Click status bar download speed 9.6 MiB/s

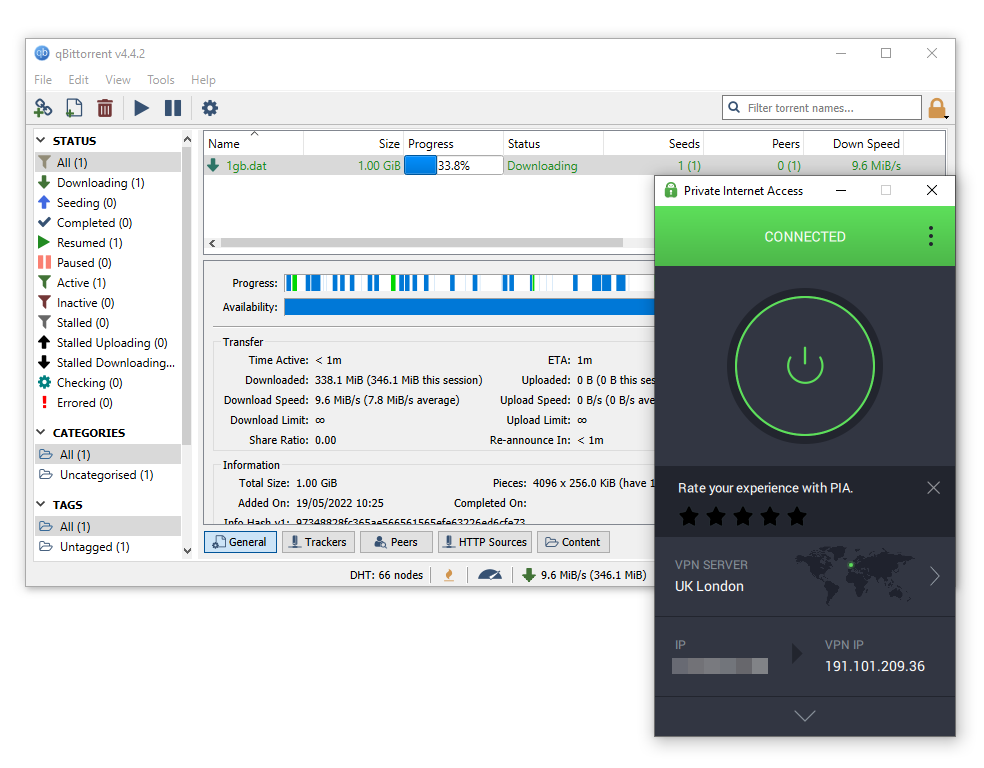click(584, 575)
